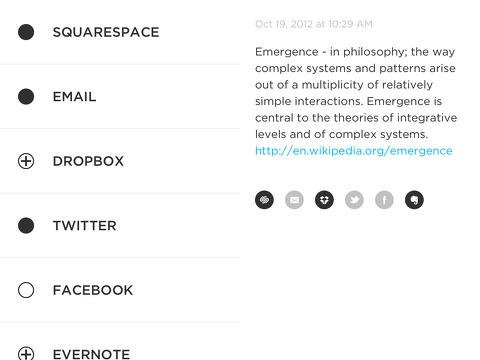The width and height of the screenshot is (480, 360).
Task: Toggle the filled circle beside EMAIL
Action: 26,97
